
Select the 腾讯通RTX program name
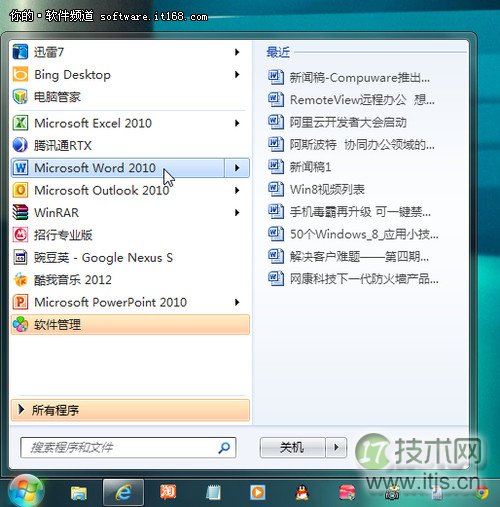pos(63,145)
